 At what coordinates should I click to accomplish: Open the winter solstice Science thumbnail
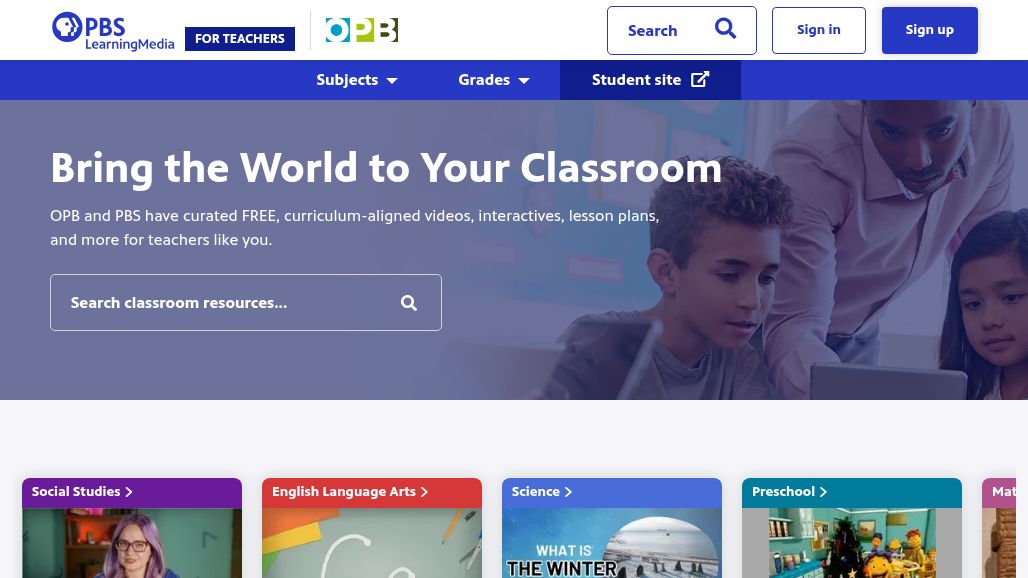point(612,543)
